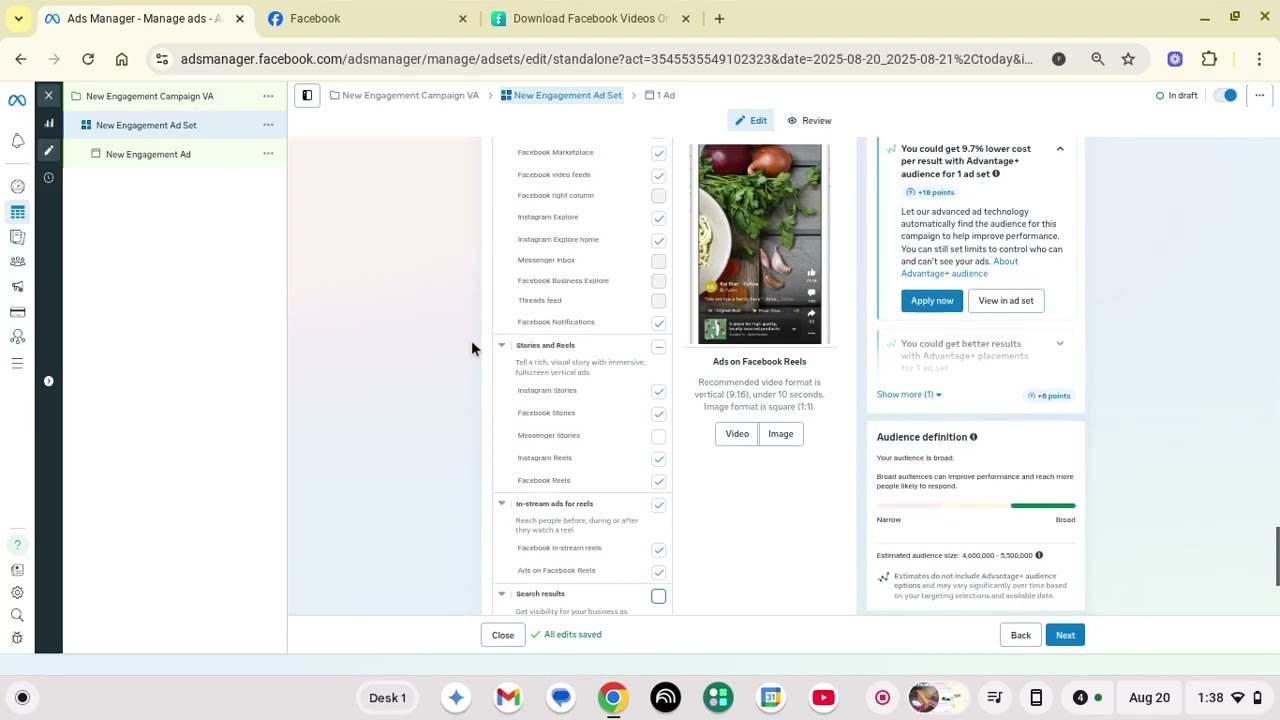Click the Apply now button

tap(932, 301)
